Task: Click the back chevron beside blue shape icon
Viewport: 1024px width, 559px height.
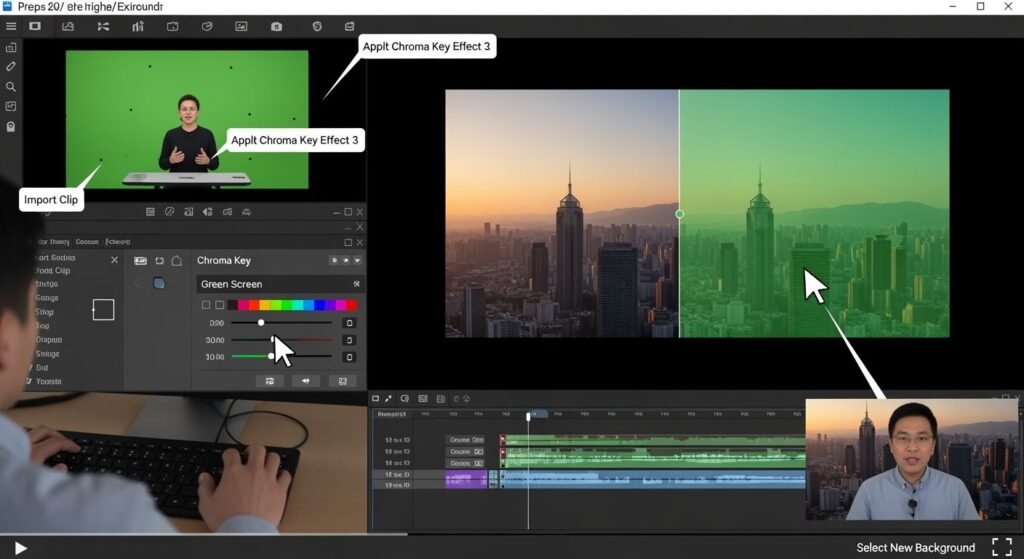Action: pos(136,283)
